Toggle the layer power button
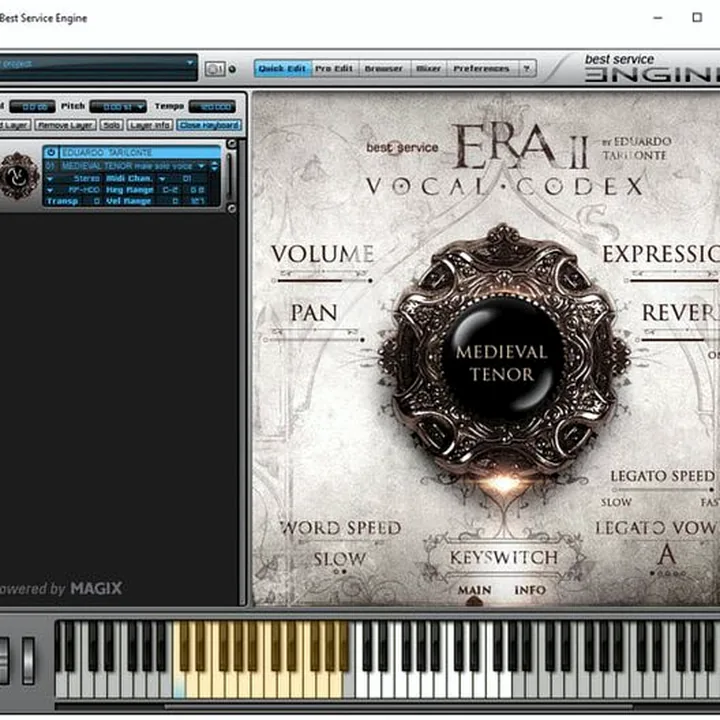The image size is (720, 720). point(51,152)
